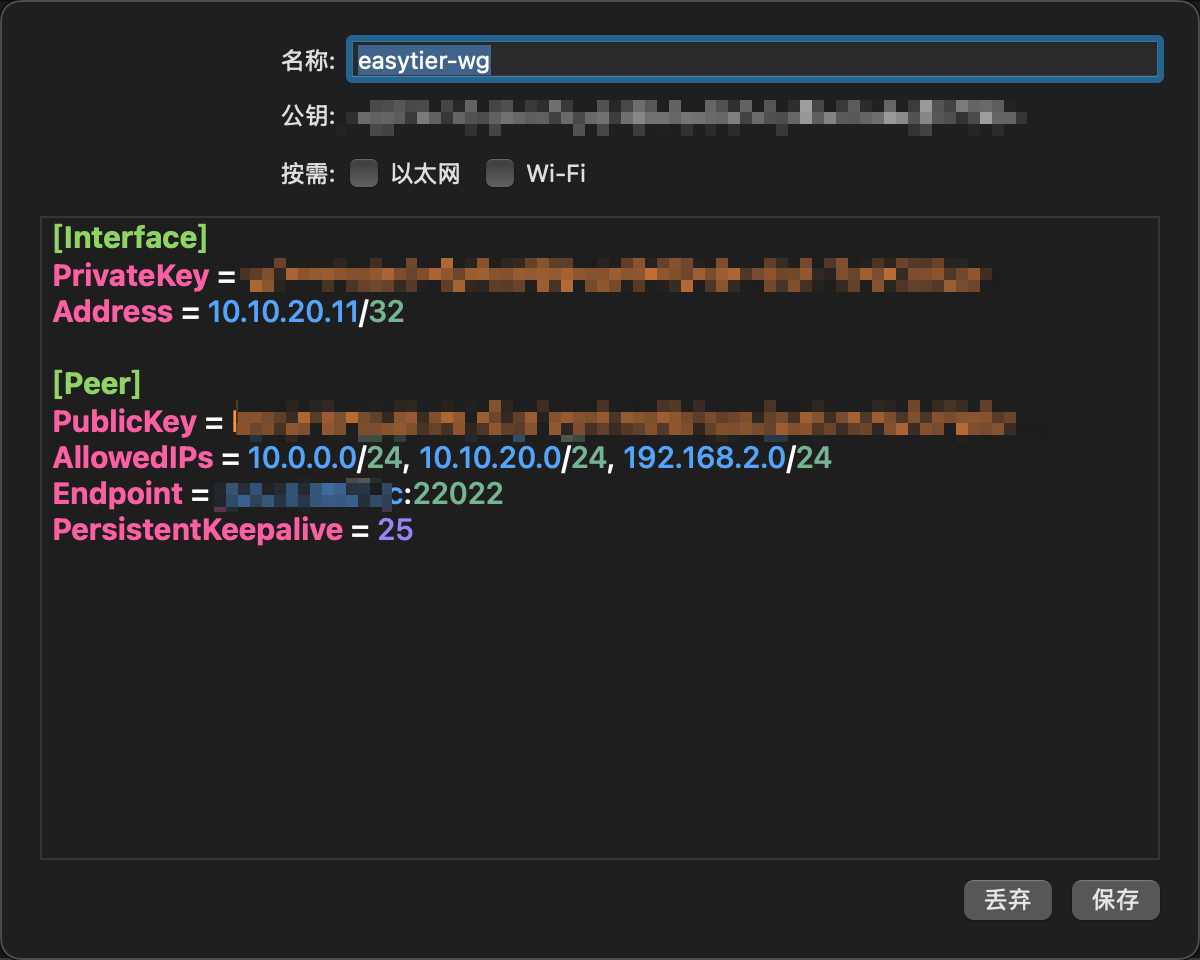Screen dimensions: 1200x960
Task: Click the Endpoint keyword in peer section
Action: point(117,493)
